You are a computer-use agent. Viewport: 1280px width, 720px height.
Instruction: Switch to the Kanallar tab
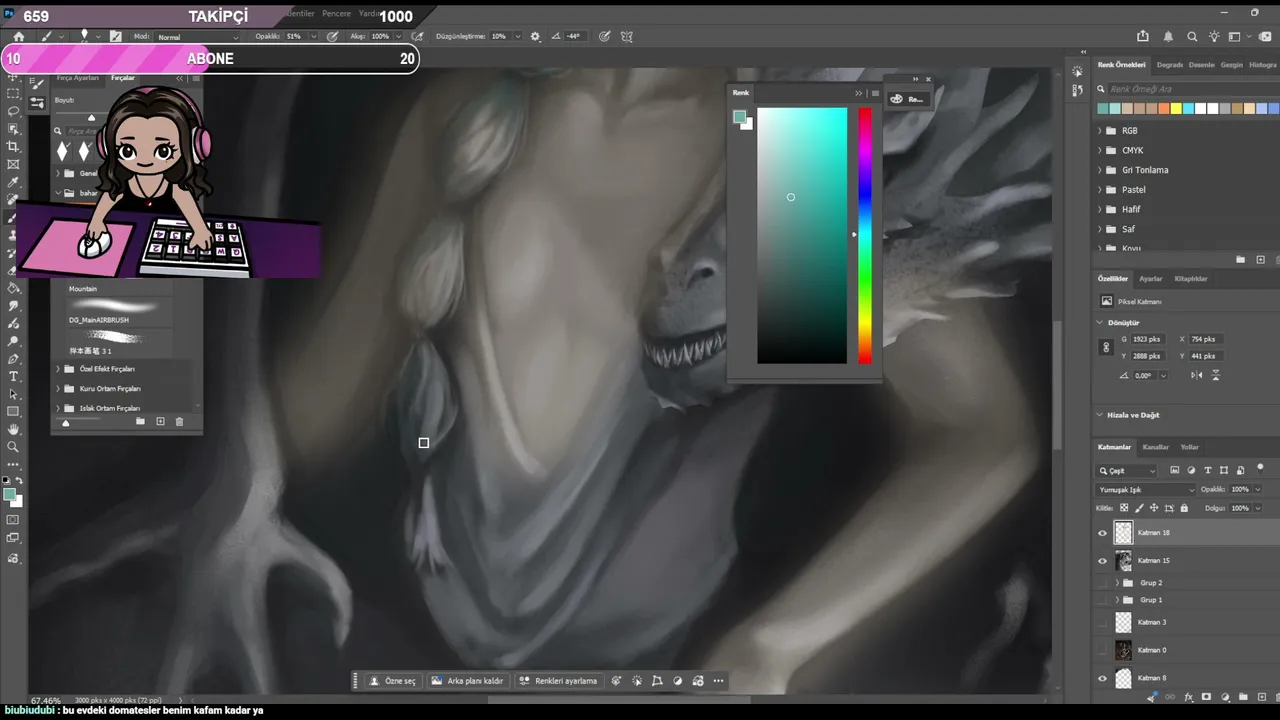(1155, 447)
